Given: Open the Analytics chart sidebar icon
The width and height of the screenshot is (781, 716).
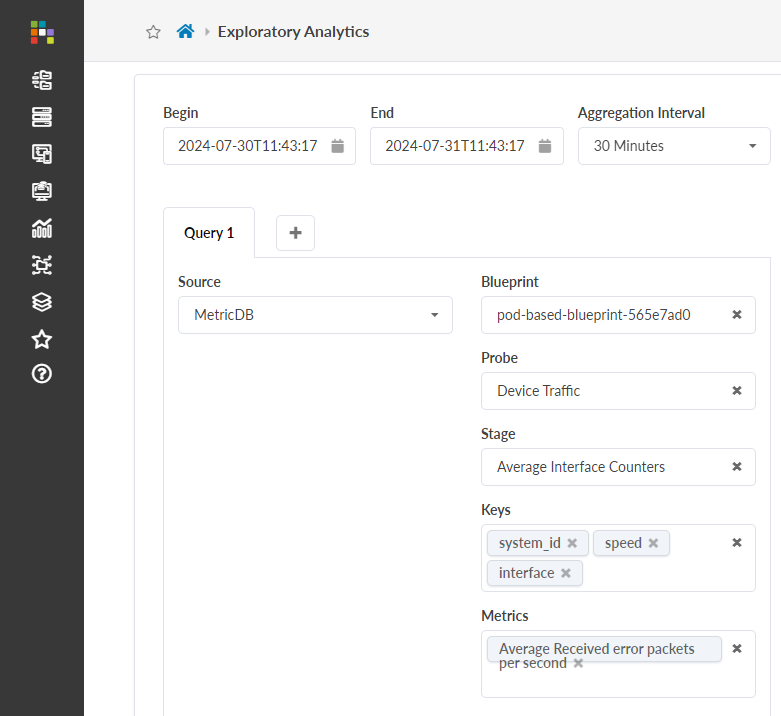Looking at the screenshot, I should click(x=42, y=228).
